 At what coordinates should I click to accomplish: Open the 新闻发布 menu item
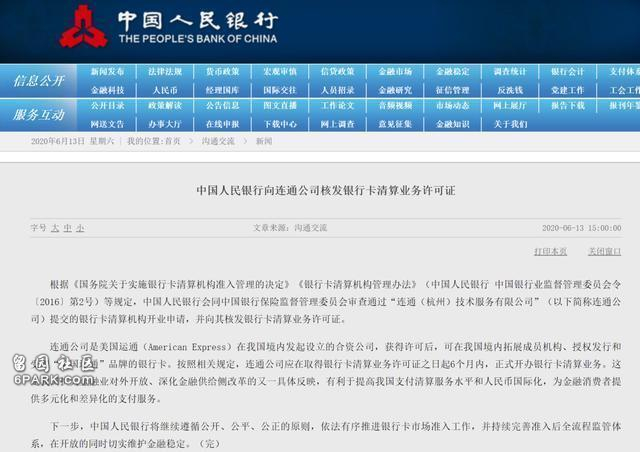coord(107,72)
